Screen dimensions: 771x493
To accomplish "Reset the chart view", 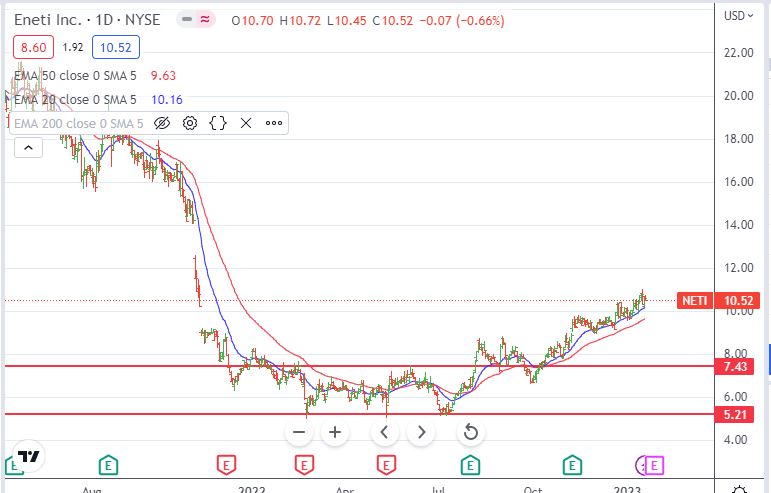I will click(x=471, y=432).
